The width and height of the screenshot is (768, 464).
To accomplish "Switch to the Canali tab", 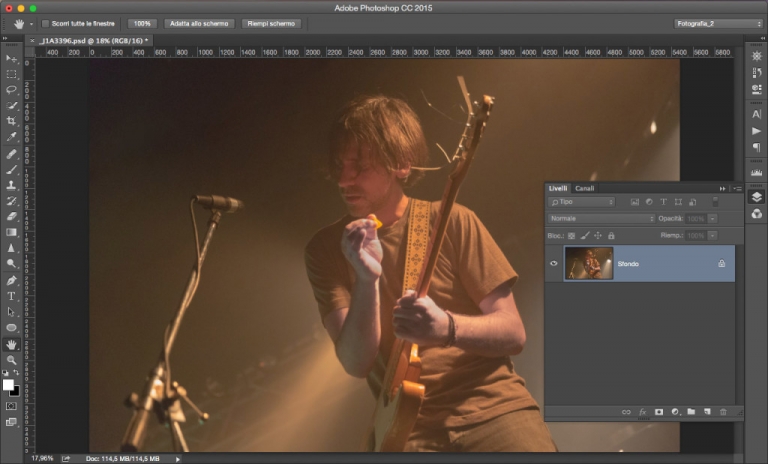I will [585, 188].
